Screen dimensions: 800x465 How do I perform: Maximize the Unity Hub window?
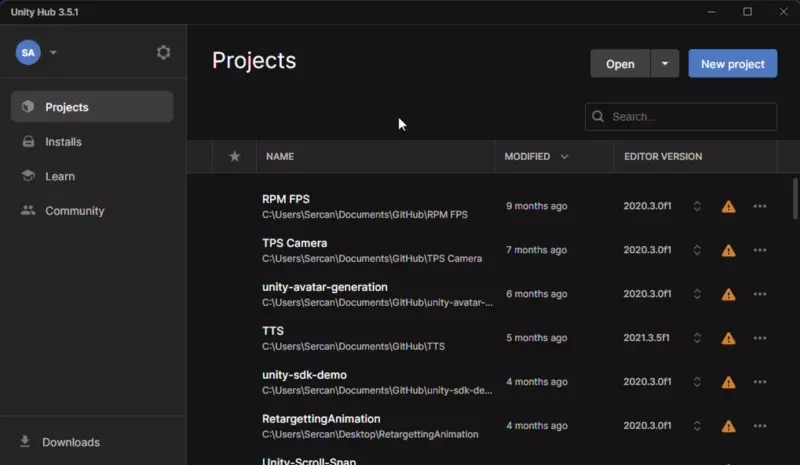click(x=747, y=12)
